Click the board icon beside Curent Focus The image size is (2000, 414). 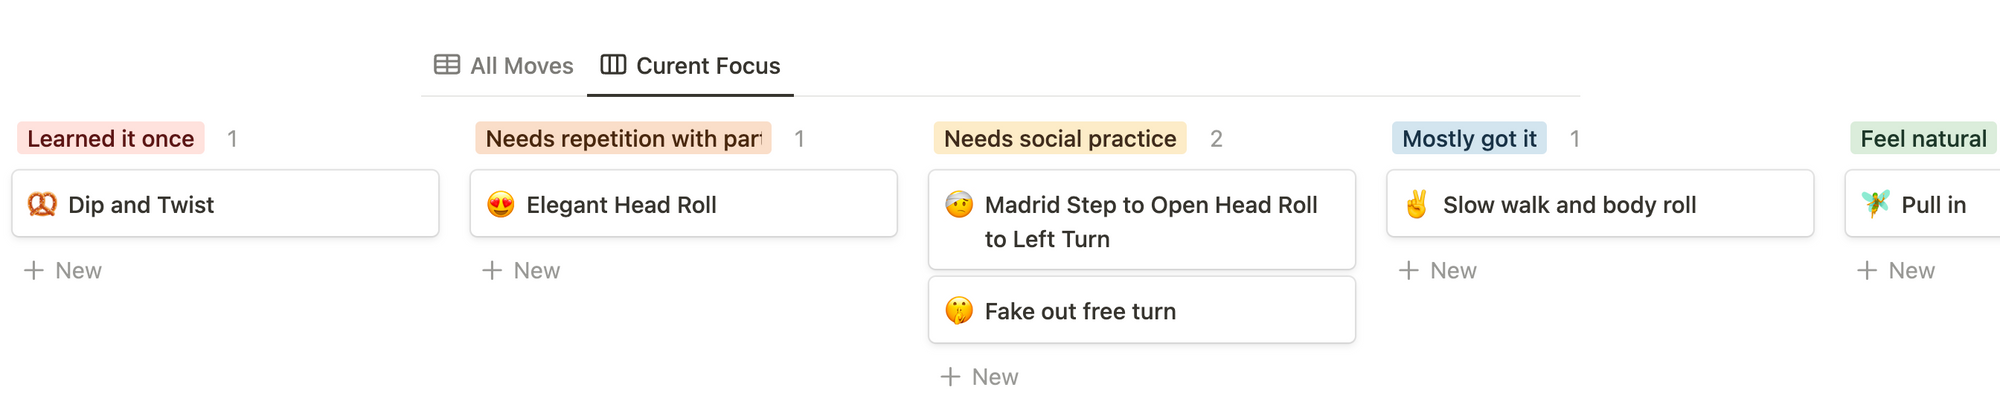tap(613, 65)
